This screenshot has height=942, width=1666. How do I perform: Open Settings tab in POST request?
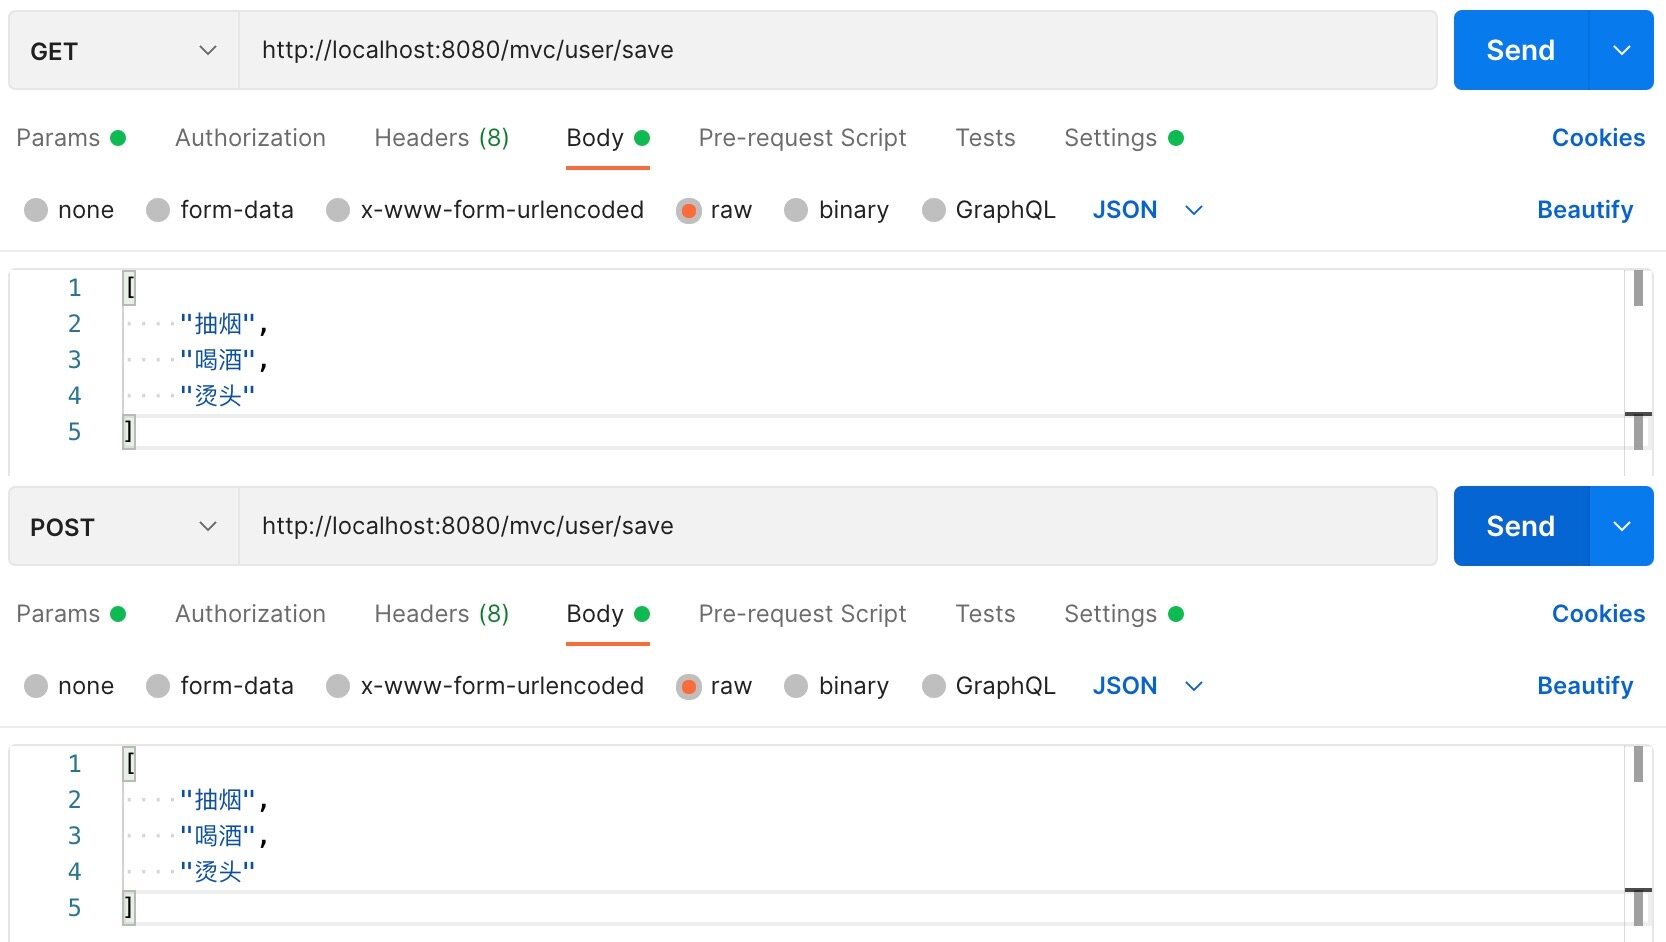click(1110, 614)
